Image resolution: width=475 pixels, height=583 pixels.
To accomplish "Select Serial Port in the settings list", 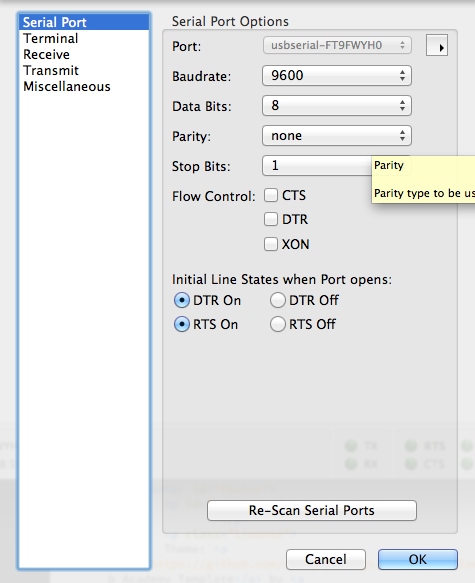I will coord(84,22).
